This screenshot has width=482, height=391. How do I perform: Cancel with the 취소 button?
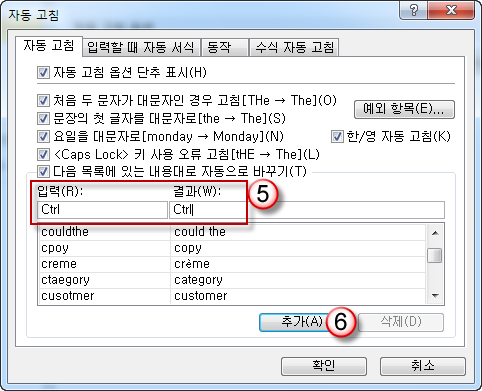(x=423, y=366)
